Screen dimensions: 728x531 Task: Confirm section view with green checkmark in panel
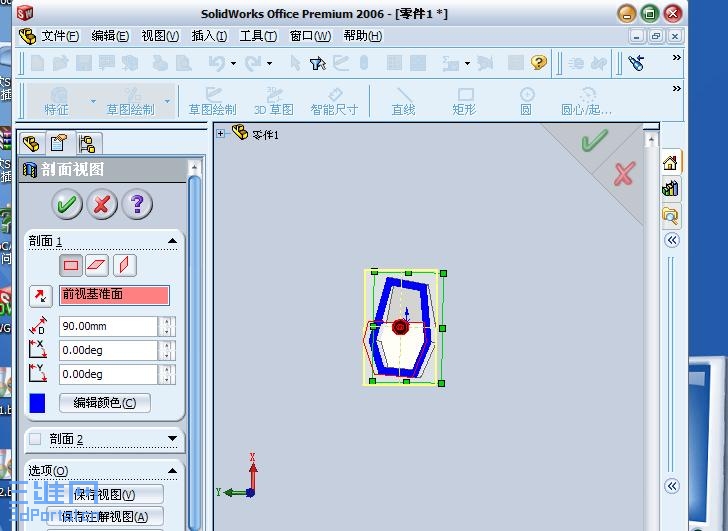click(x=67, y=204)
